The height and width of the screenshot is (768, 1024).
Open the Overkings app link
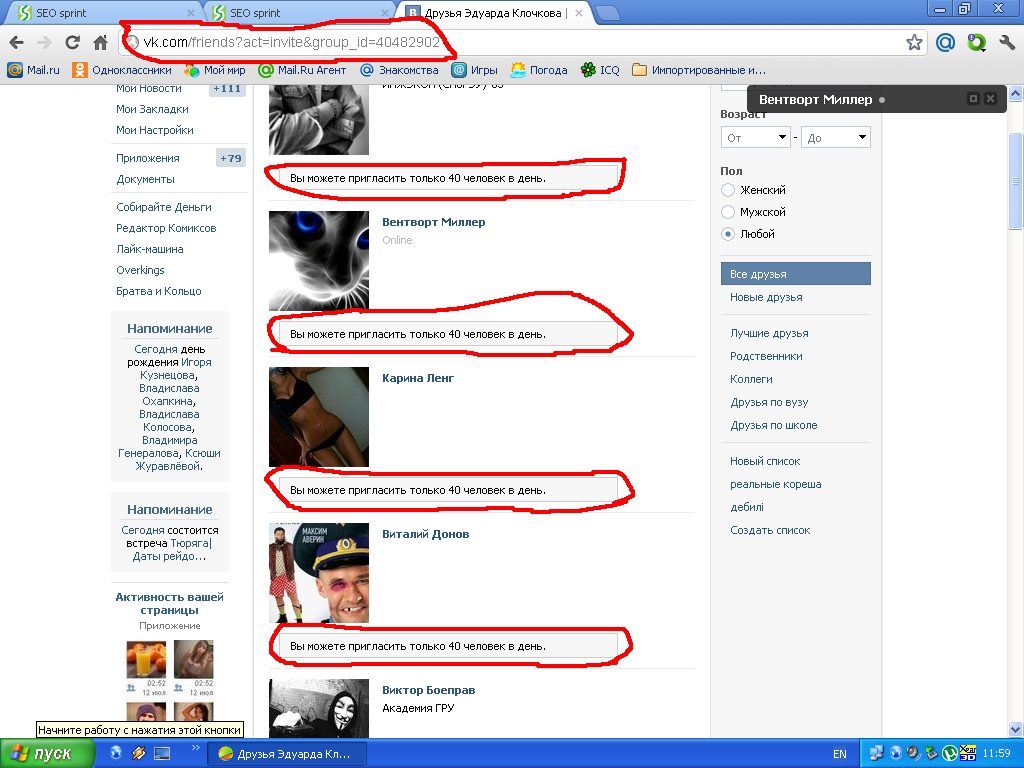click(140, 270)
